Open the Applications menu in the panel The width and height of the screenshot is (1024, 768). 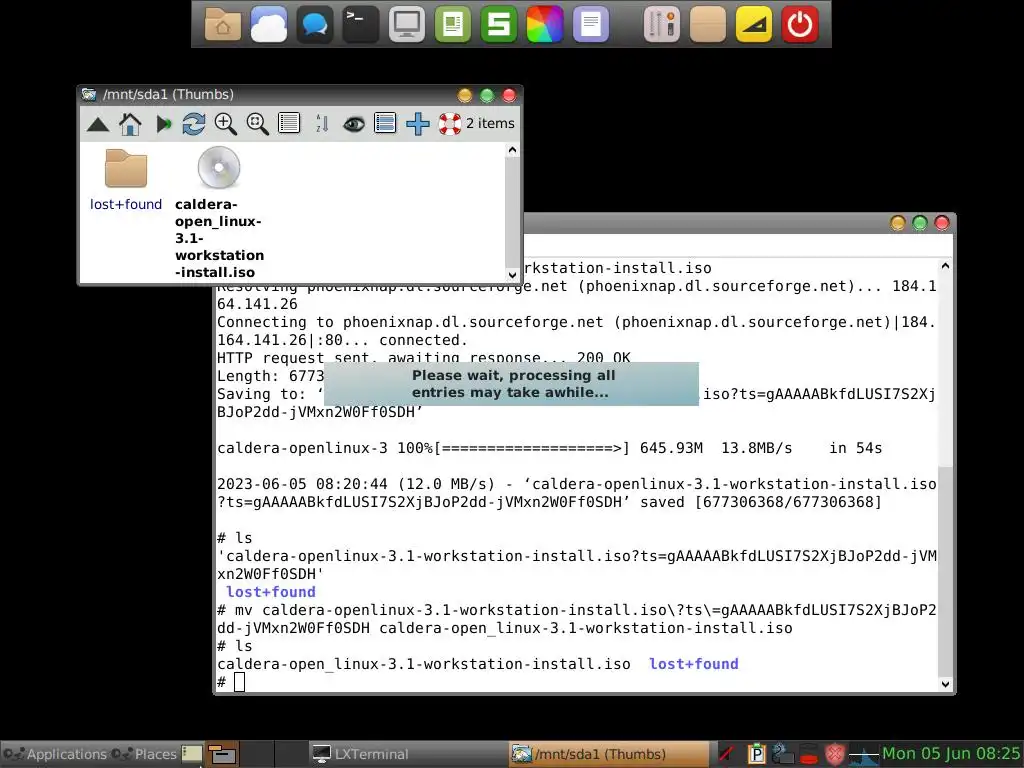55,754
